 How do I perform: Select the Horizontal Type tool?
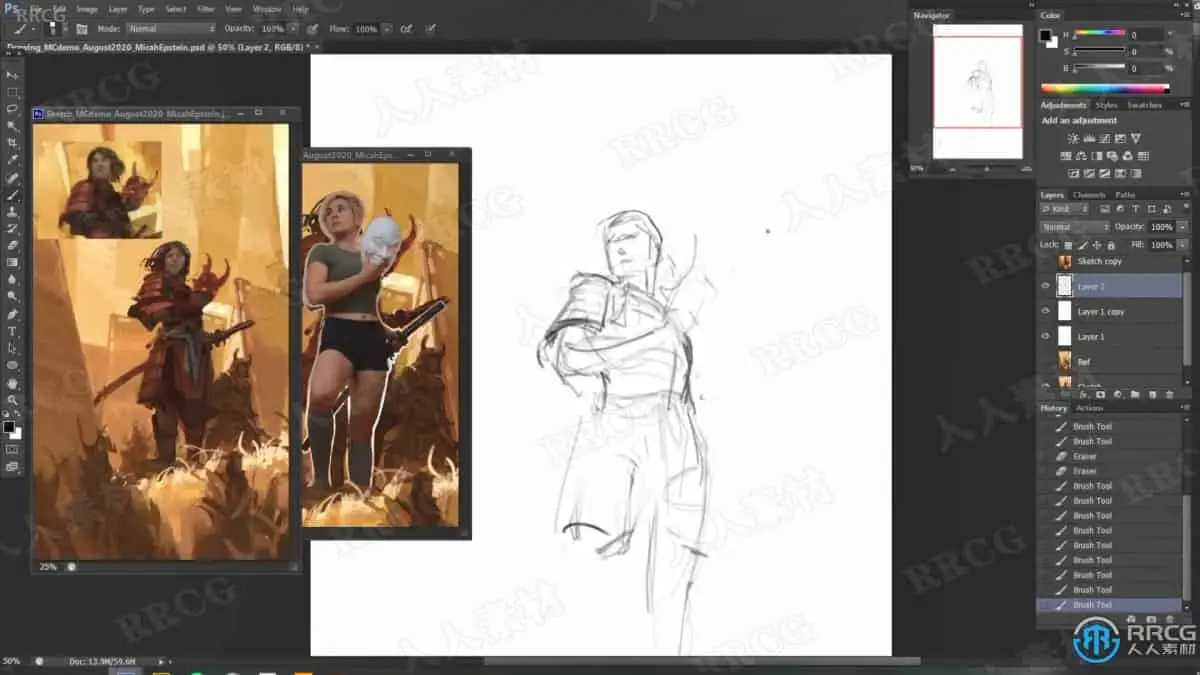[13, 331]
